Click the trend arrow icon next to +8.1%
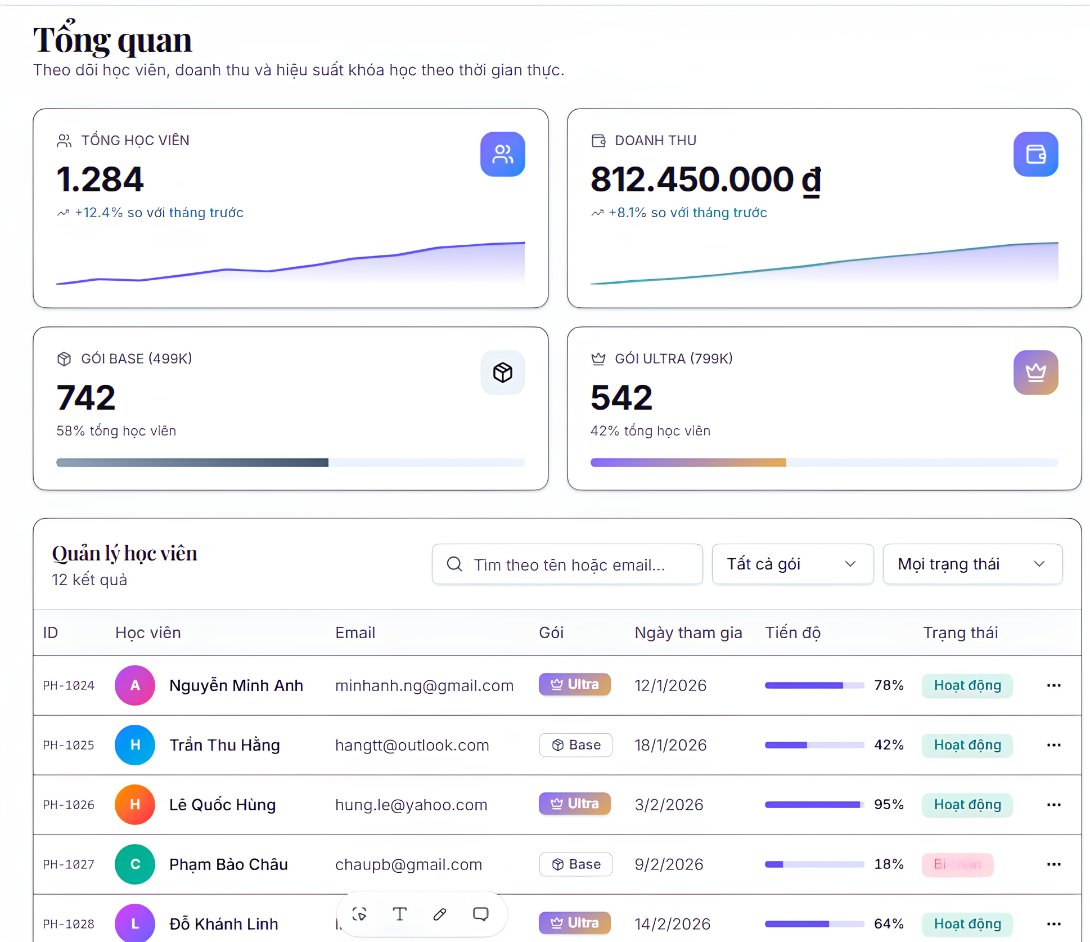Viewport: 1090px width, 942px height. coord(597,213)
